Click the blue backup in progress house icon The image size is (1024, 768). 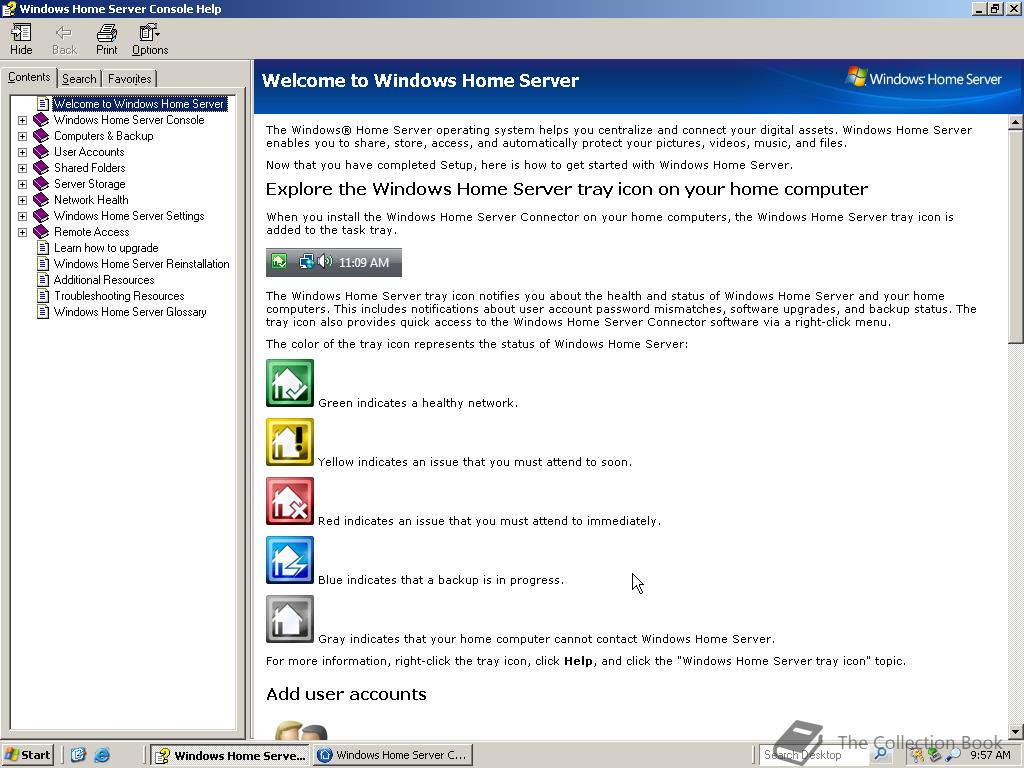pos(290,560)
